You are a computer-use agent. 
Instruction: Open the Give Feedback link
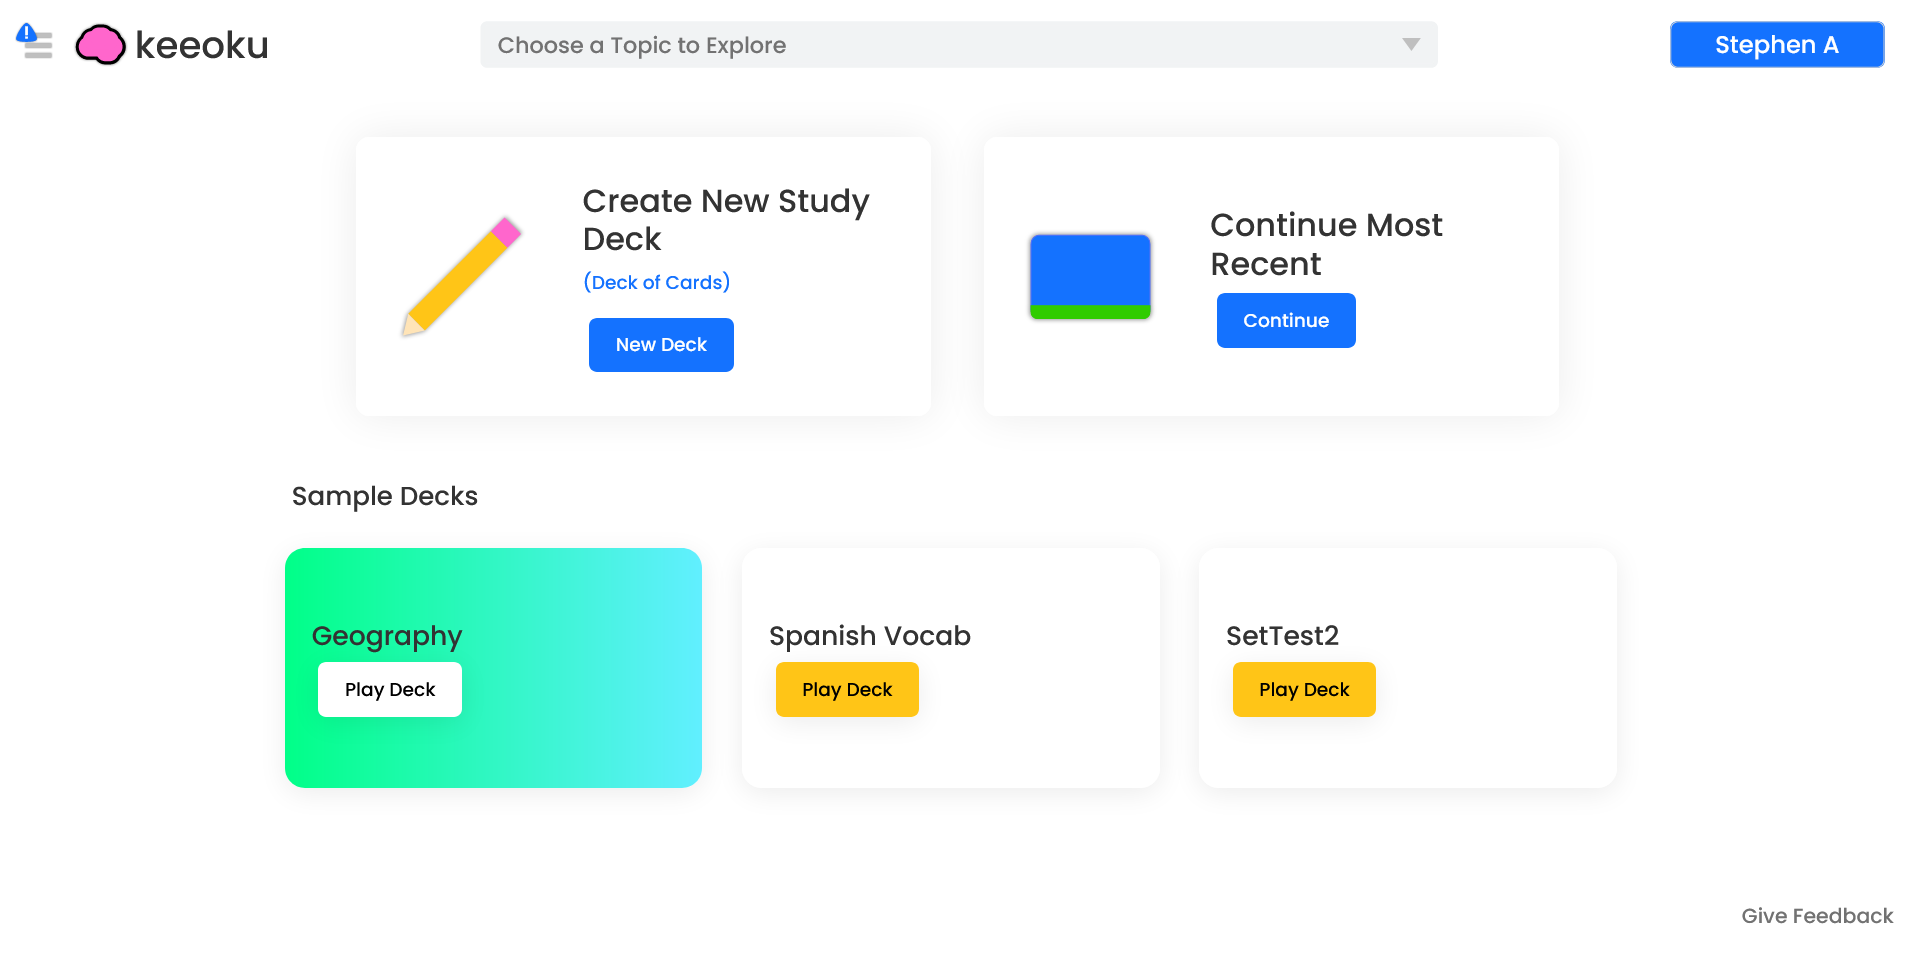point(1817,916)
